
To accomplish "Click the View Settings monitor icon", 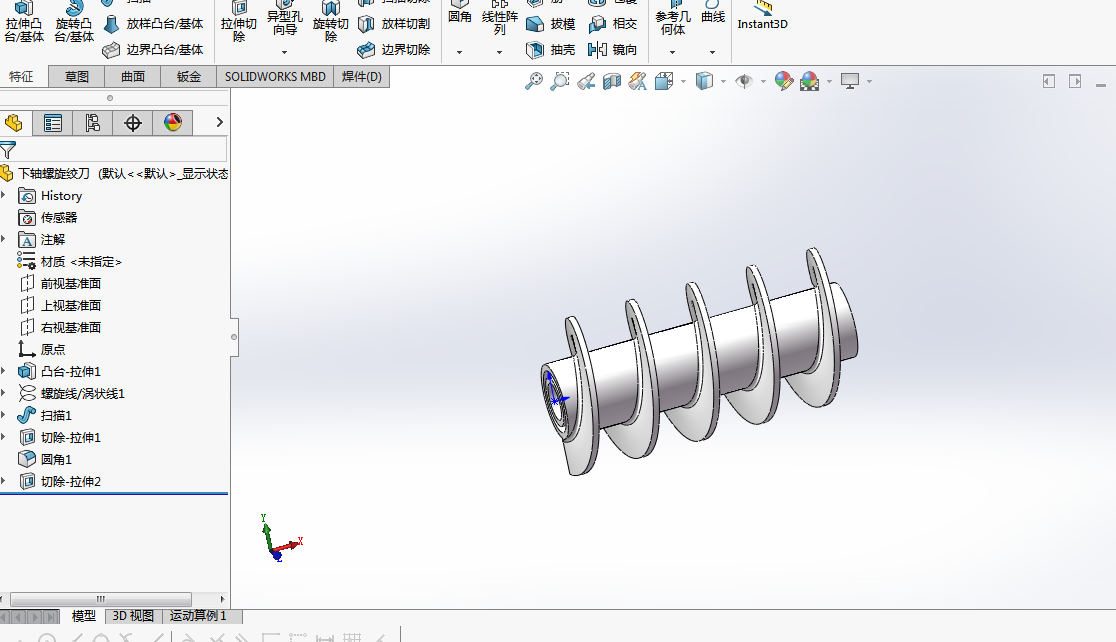I will coord(850,81).
